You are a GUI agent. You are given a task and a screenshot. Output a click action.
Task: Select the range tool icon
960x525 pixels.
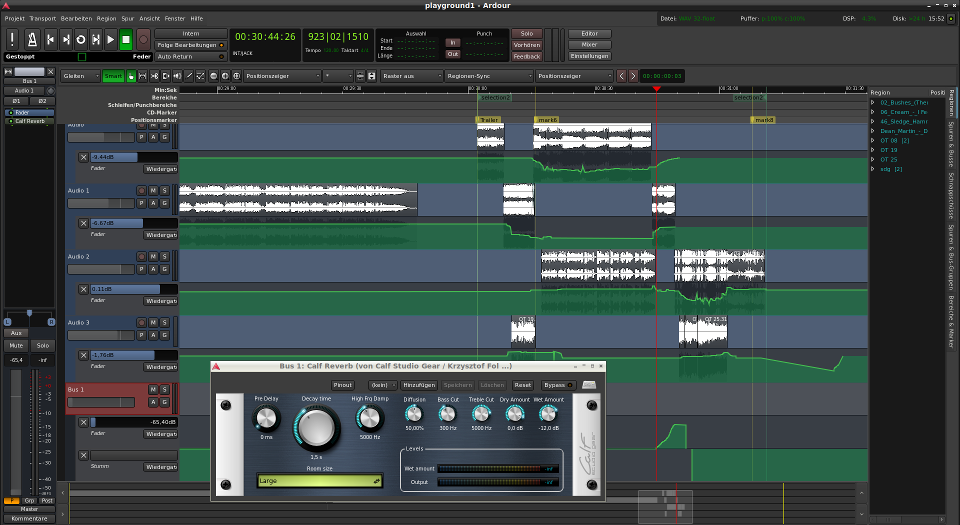(x=143, y=76)
